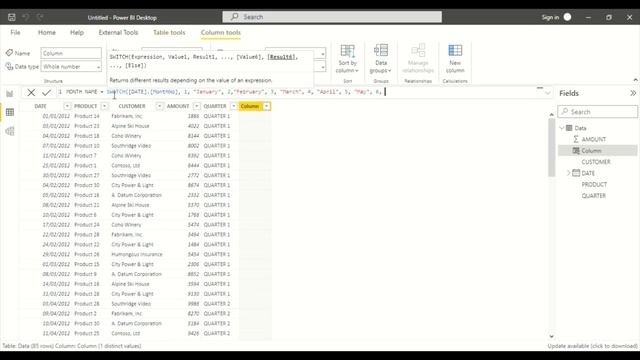Collapse the Data table tree in Fields
Image resolution: width=640 pixels, height=360 pixels.
point(562,128)
